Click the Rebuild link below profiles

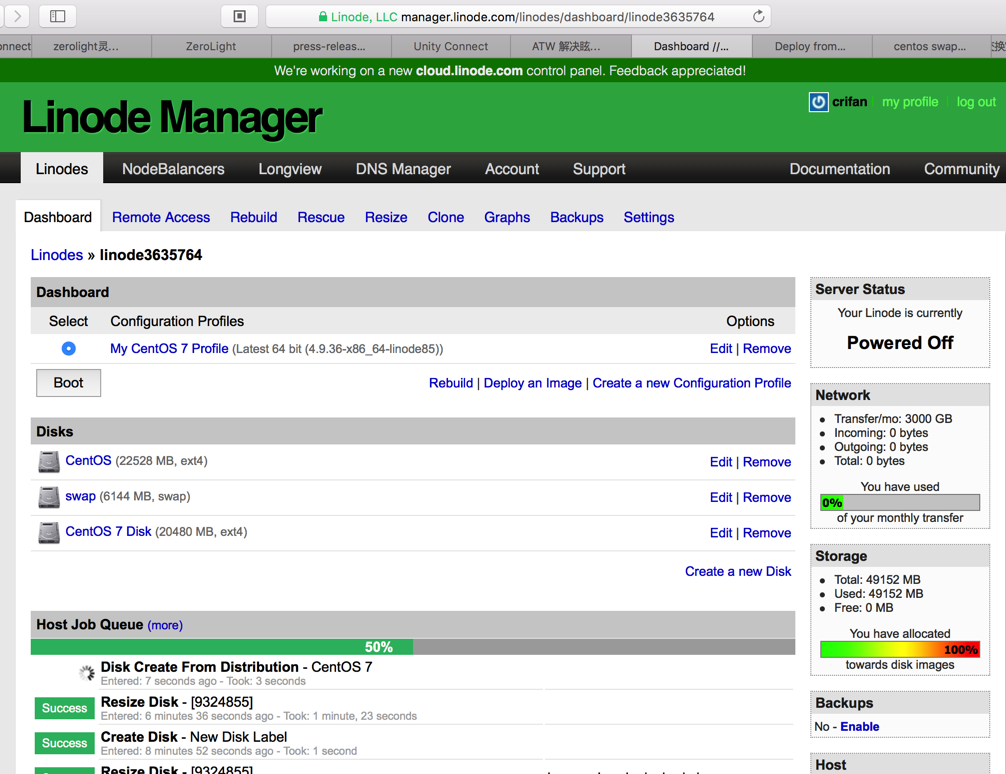tap(450, 383)
